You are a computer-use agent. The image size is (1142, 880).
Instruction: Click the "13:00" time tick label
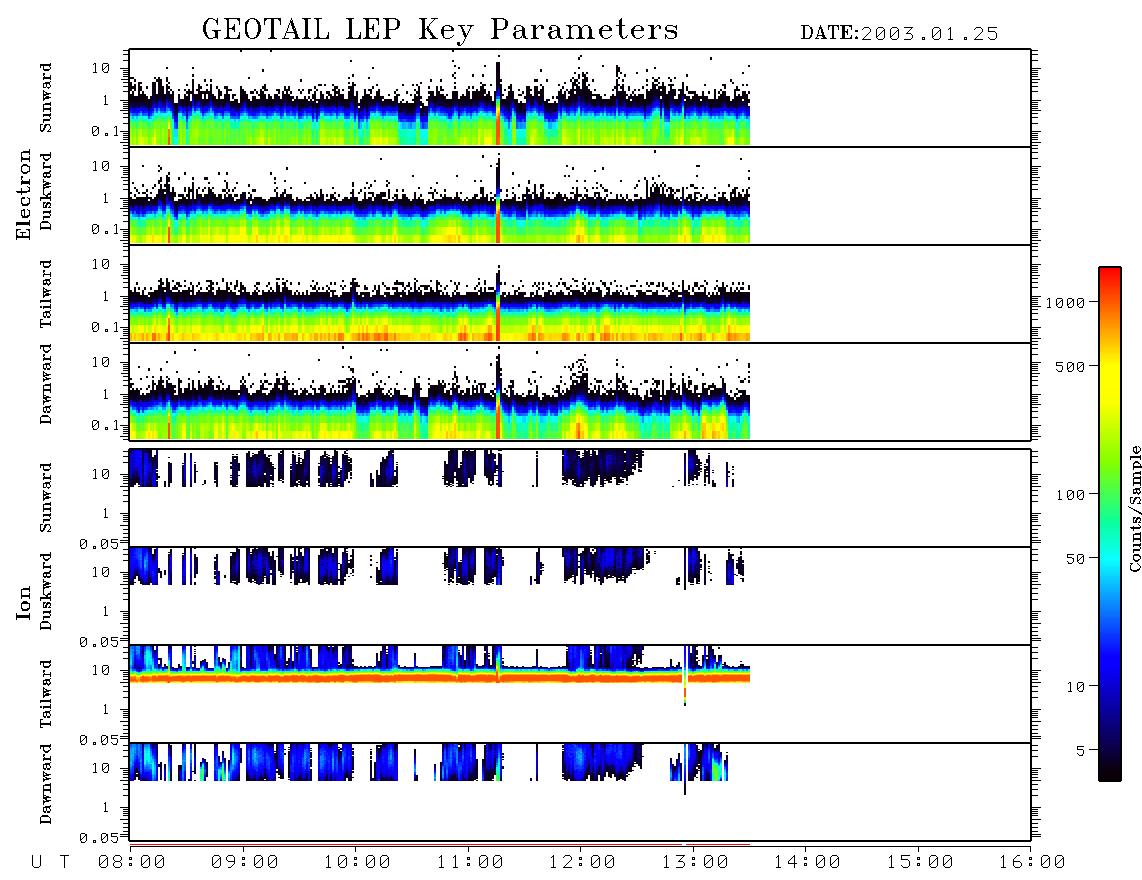pos(695,862)
